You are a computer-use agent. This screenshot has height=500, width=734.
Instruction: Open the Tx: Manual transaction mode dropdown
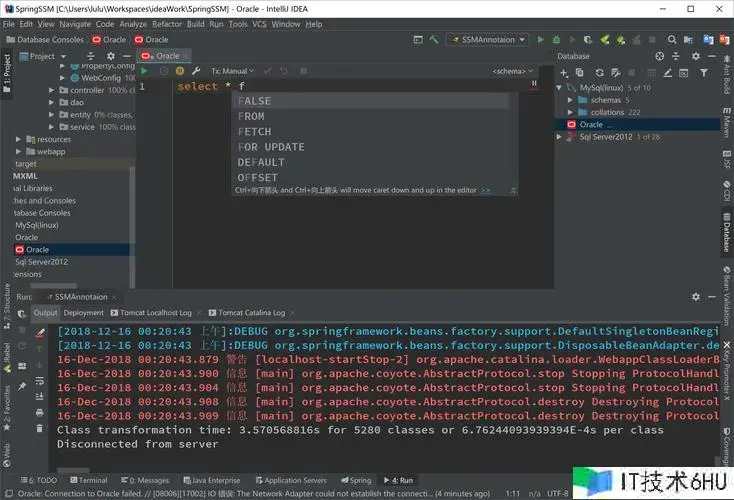(232, 71)
